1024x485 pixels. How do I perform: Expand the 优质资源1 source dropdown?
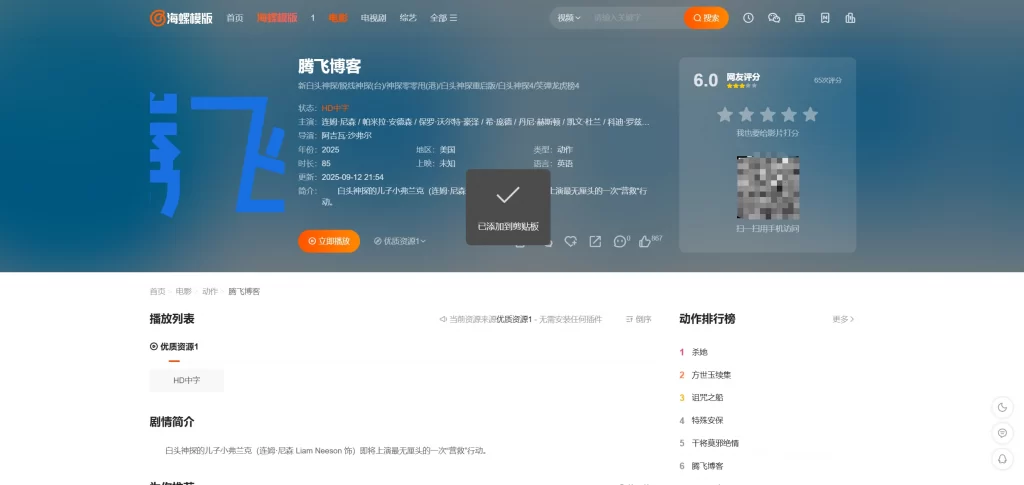tap(400, 241)
